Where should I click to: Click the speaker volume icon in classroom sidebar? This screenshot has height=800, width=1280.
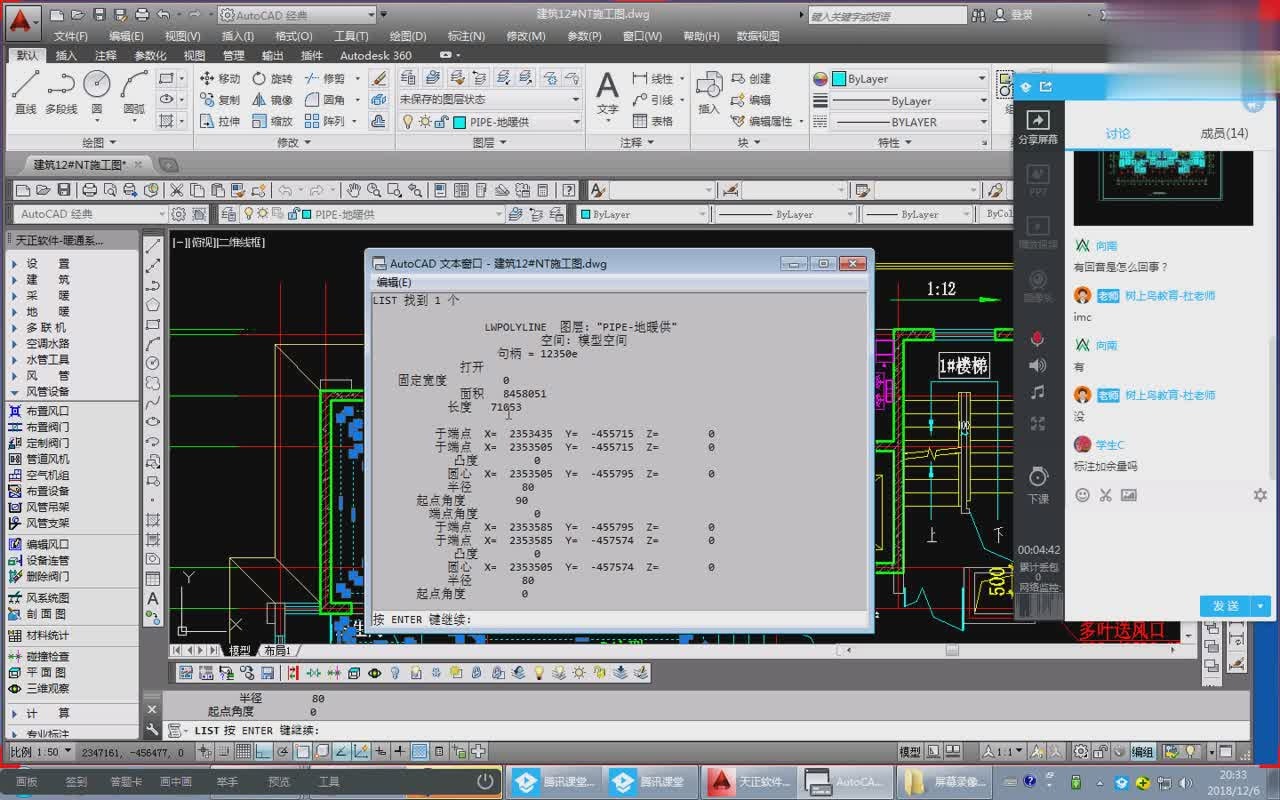click(1037, 365)
